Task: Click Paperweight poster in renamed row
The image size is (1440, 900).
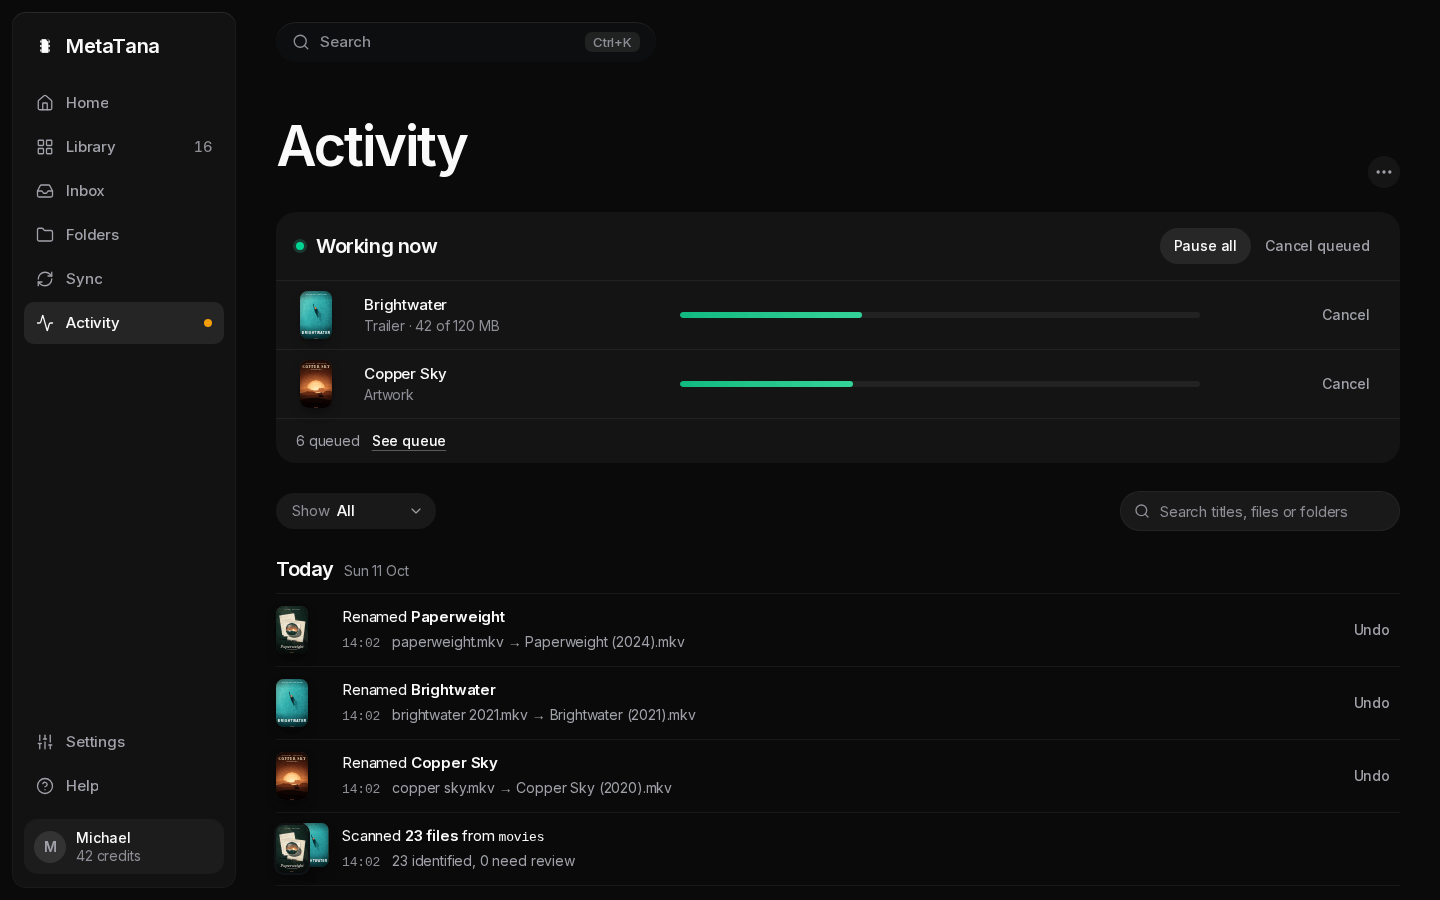Action: 292,630
